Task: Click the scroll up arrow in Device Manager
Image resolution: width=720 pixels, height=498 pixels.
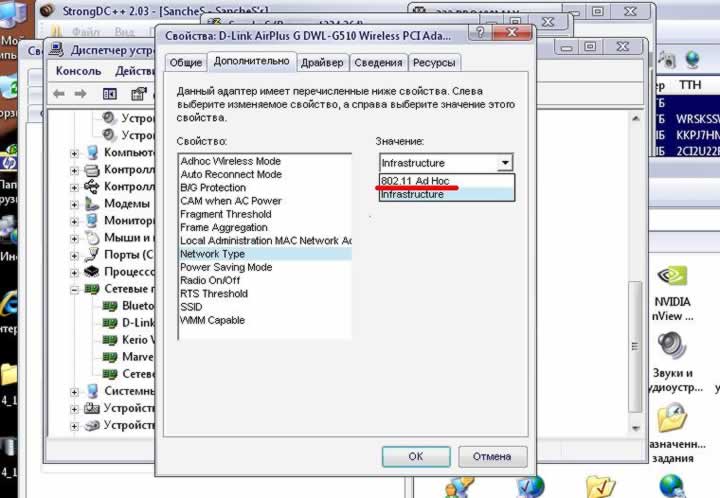Action: [x=636, y=118]
